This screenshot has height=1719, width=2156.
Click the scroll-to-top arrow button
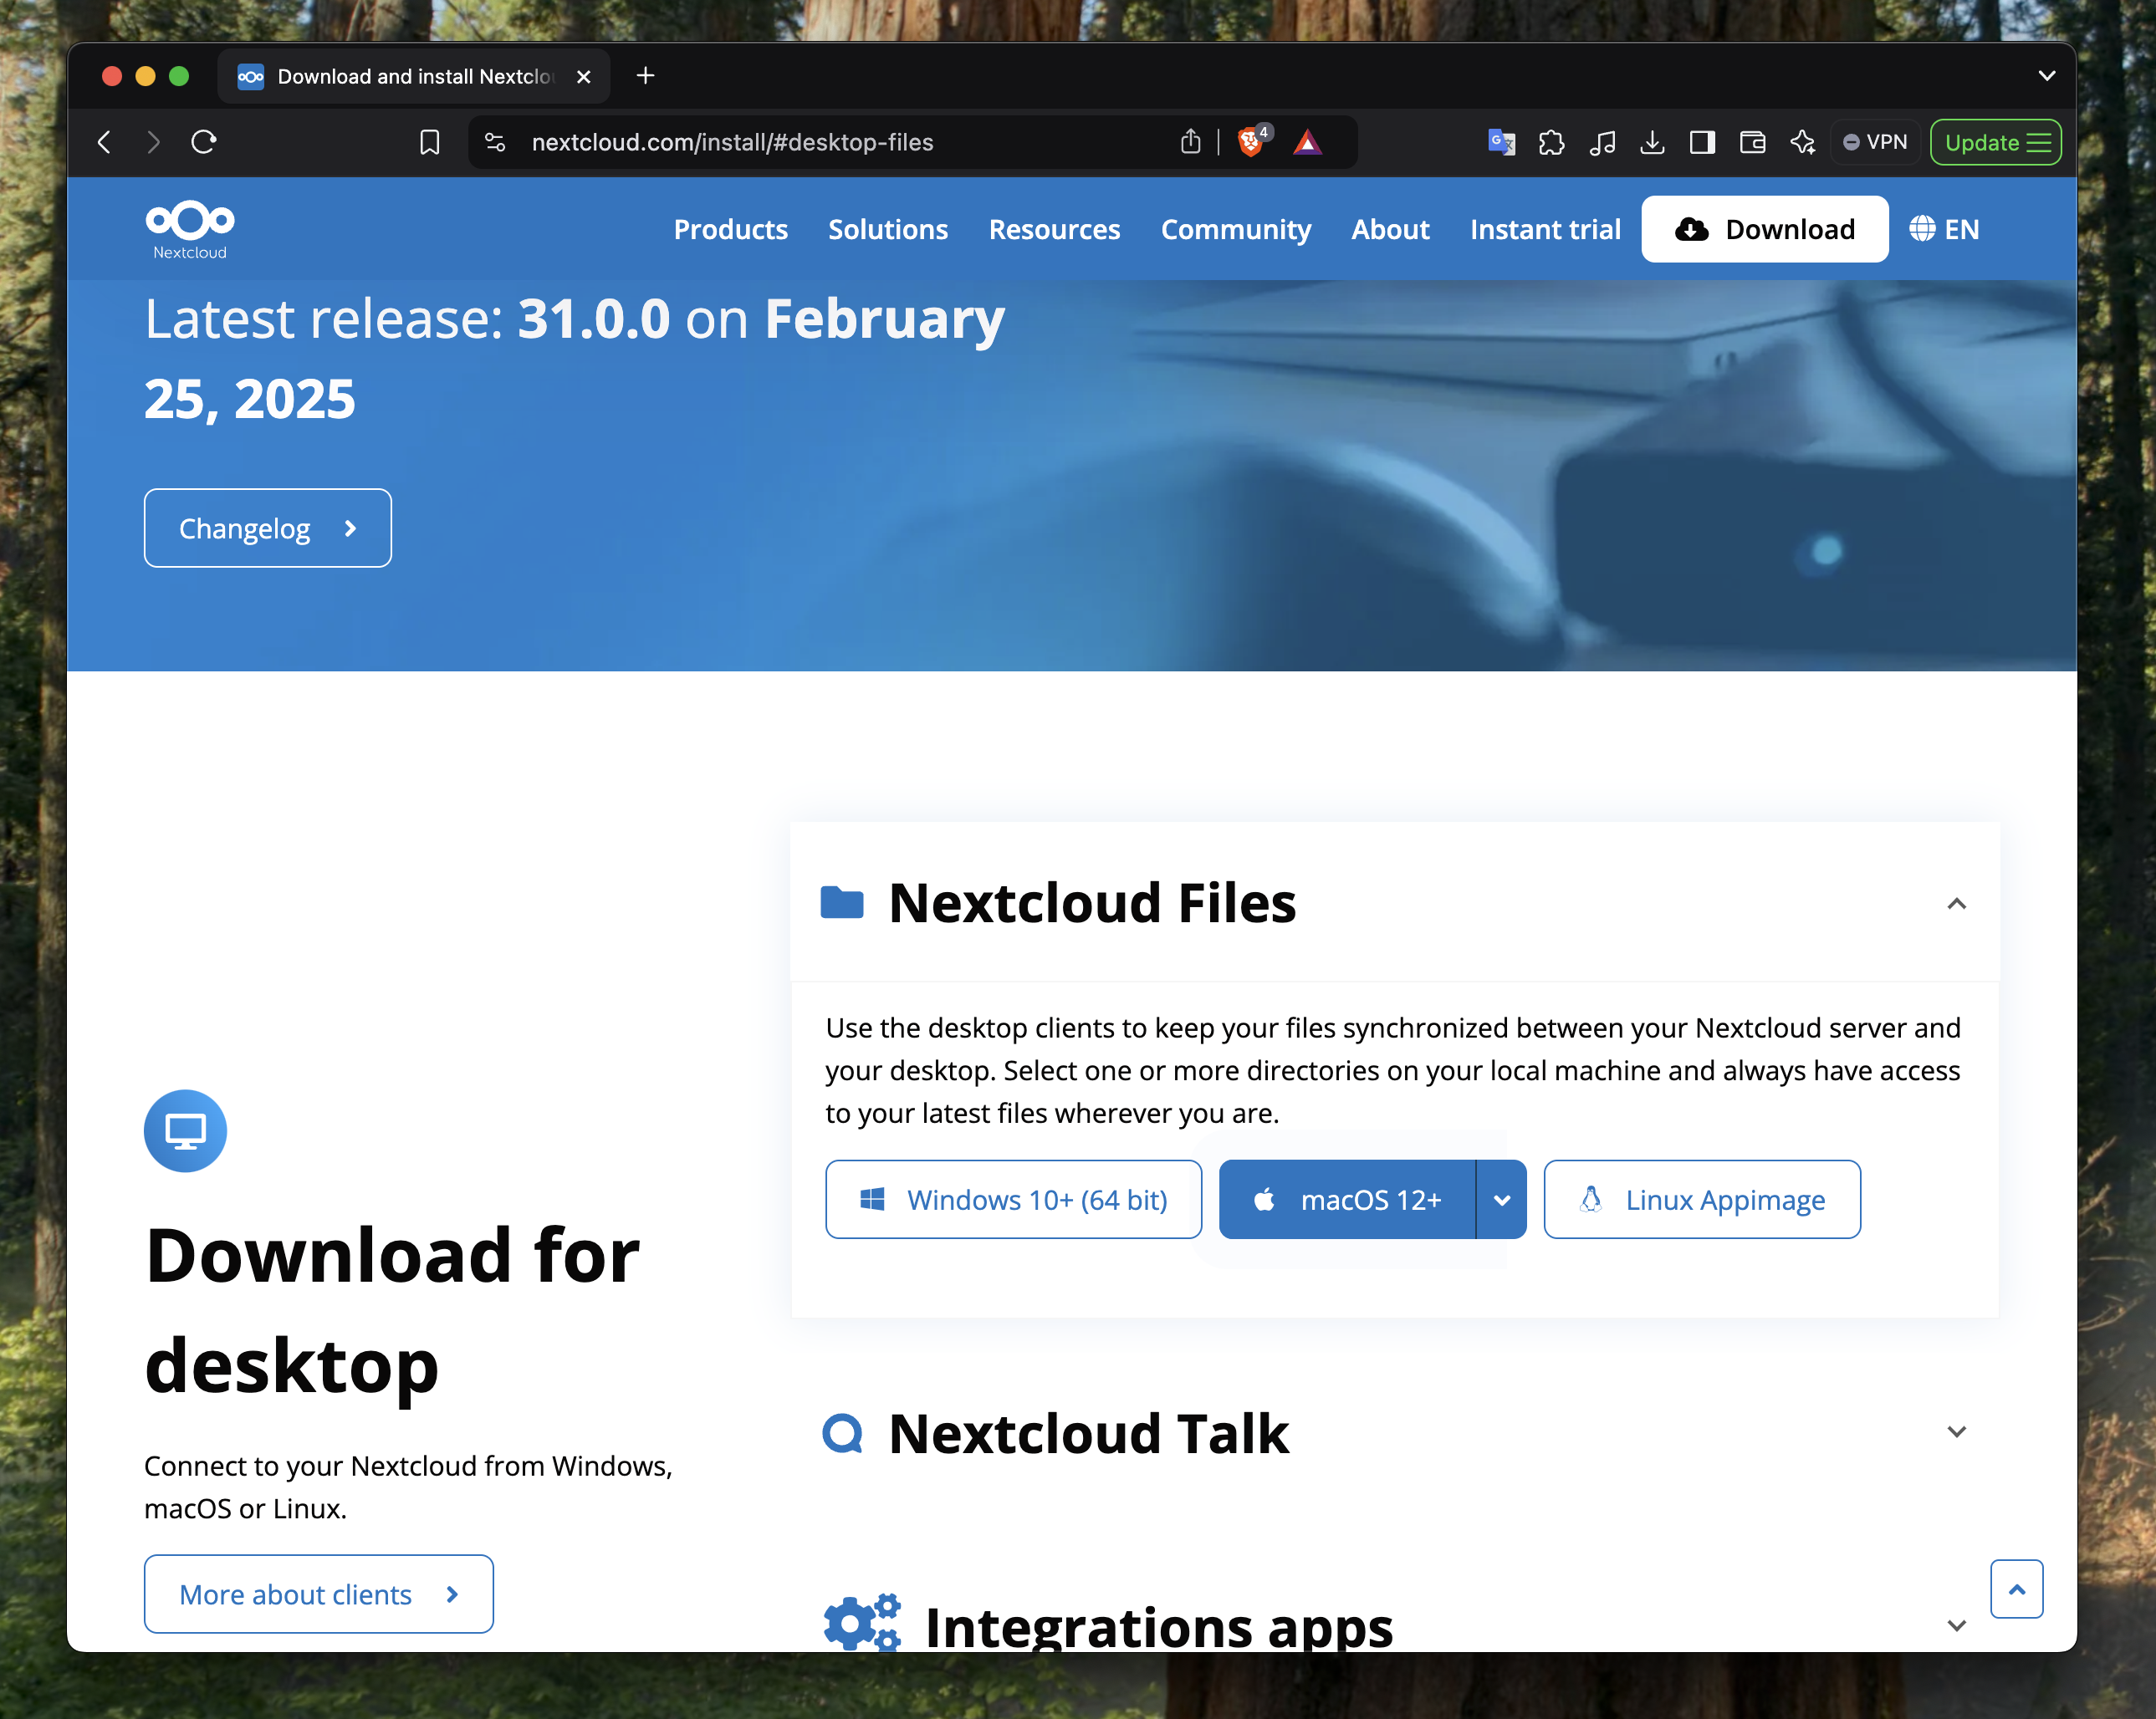coord(2016,1588)
